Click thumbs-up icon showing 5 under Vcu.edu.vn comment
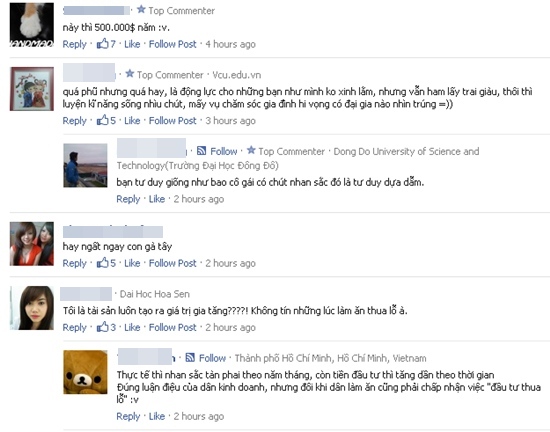The width and height of the screenshot is (550, 432). click(102, 120)
